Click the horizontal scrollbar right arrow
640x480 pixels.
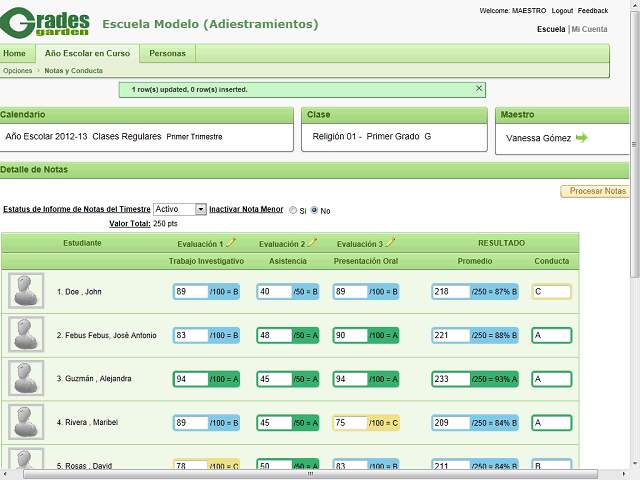624,474
